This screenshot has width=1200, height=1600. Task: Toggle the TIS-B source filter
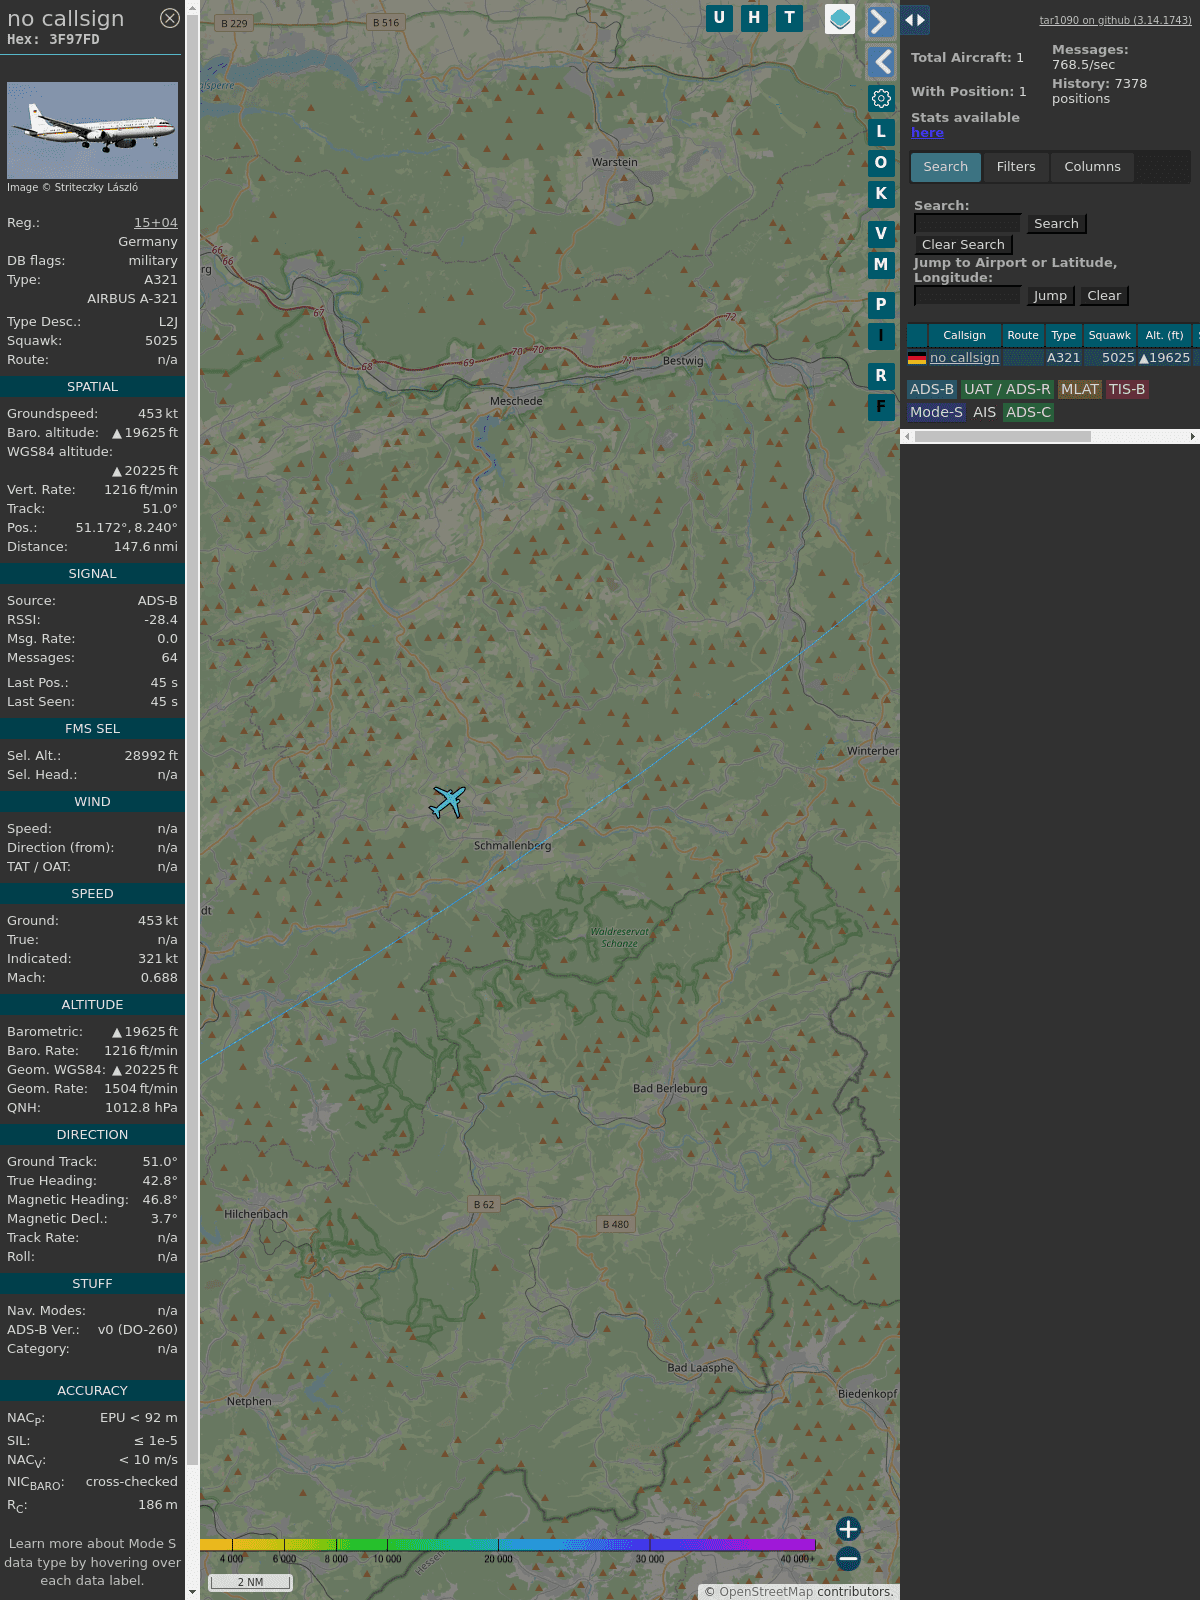[1127, 390]
